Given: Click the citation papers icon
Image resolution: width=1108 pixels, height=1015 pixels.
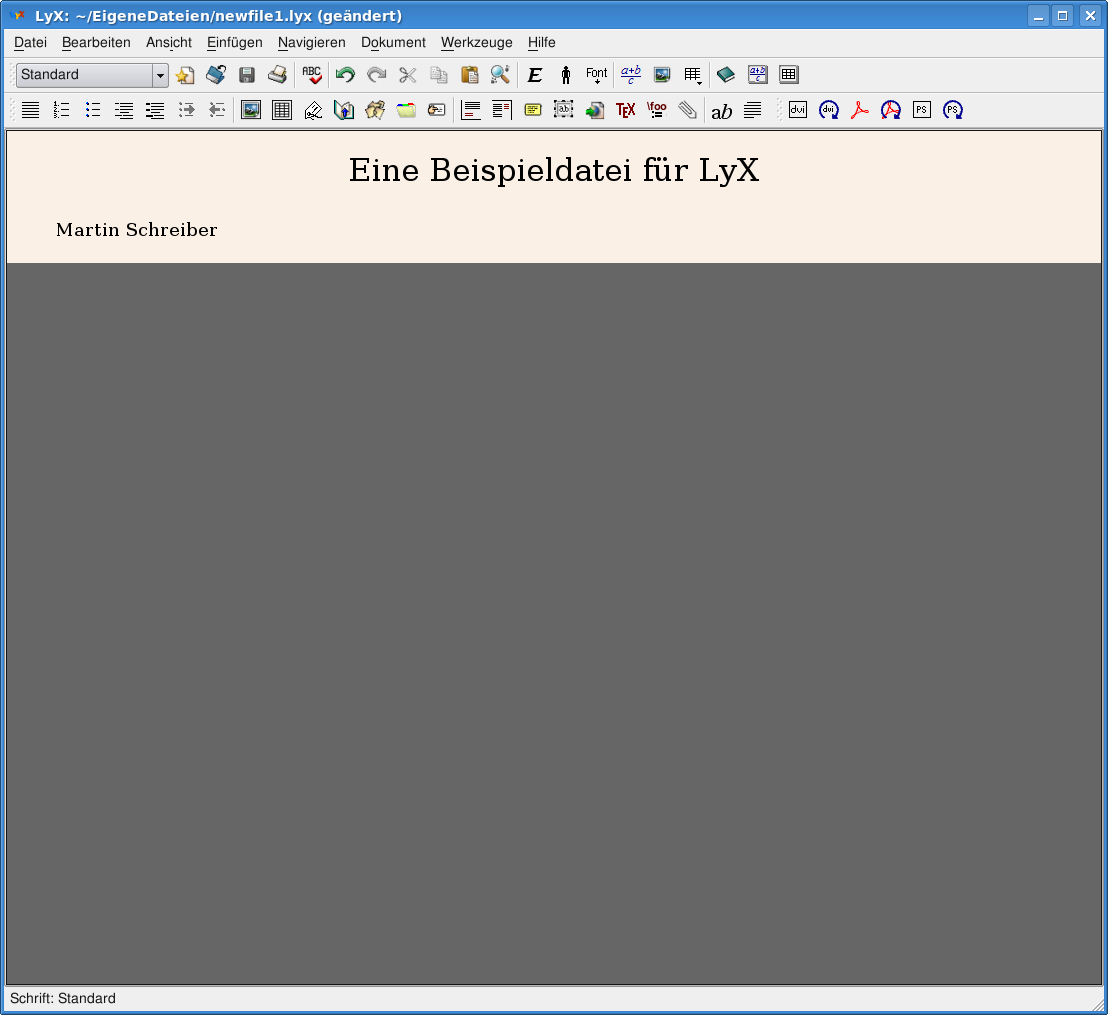Looking at the screenshot, I should tap(375, 110).
